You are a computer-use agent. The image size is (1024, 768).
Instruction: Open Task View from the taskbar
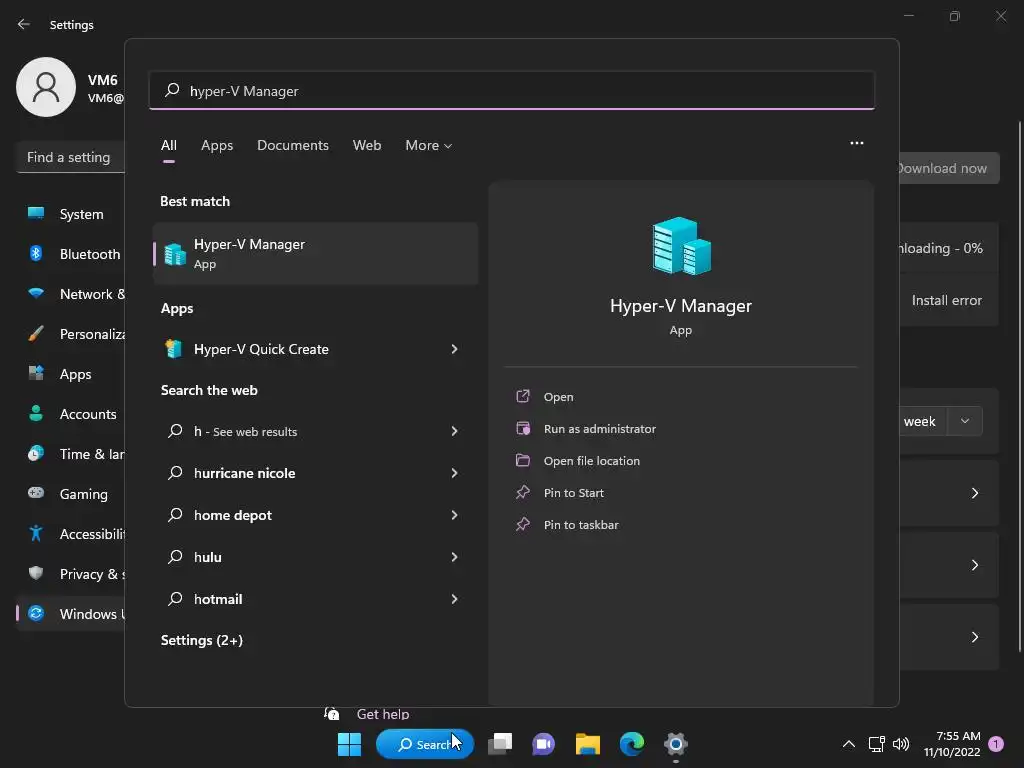(x=500, y=744)
